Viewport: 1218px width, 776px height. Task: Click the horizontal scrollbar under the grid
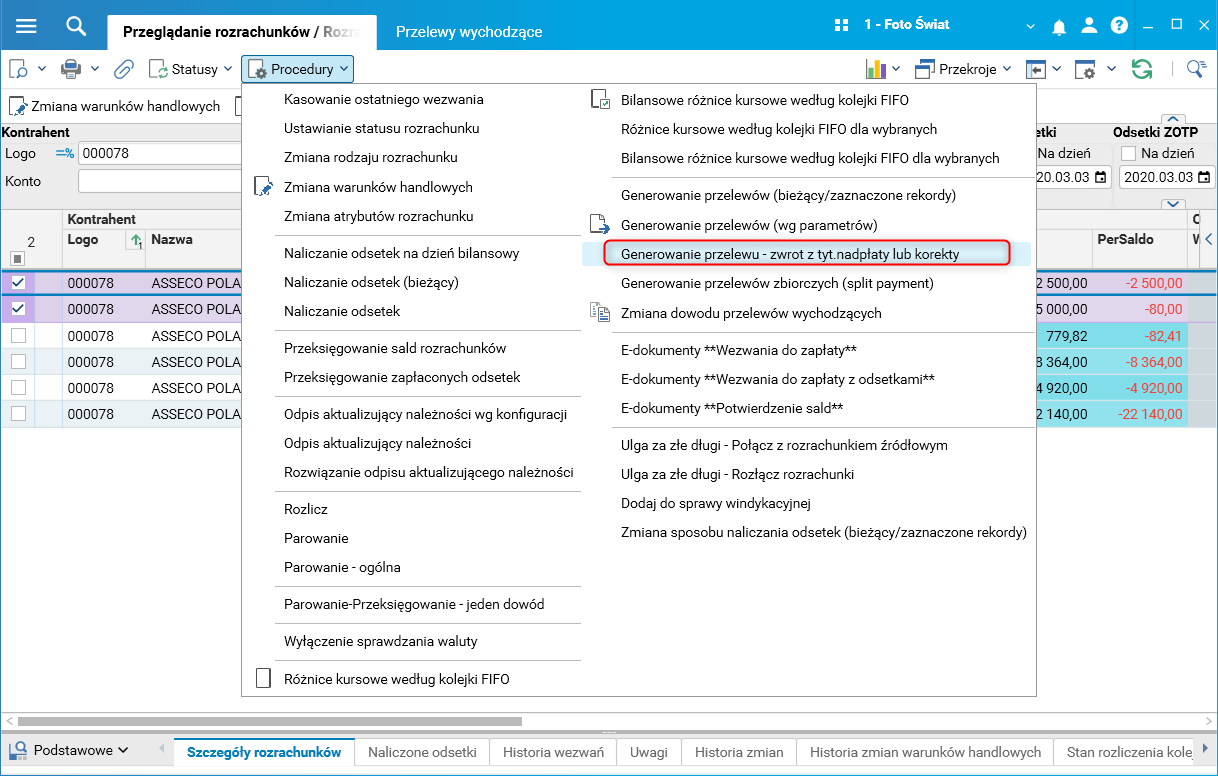270,721
